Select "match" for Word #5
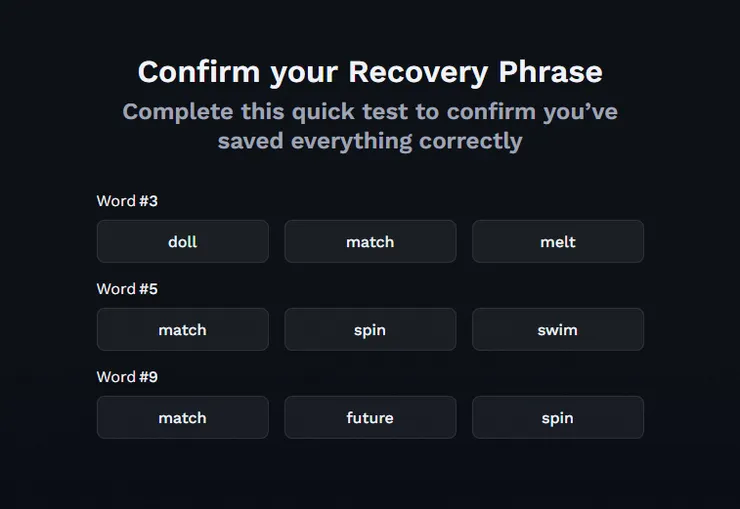The image size is (740, 509). tap(182, 330)
